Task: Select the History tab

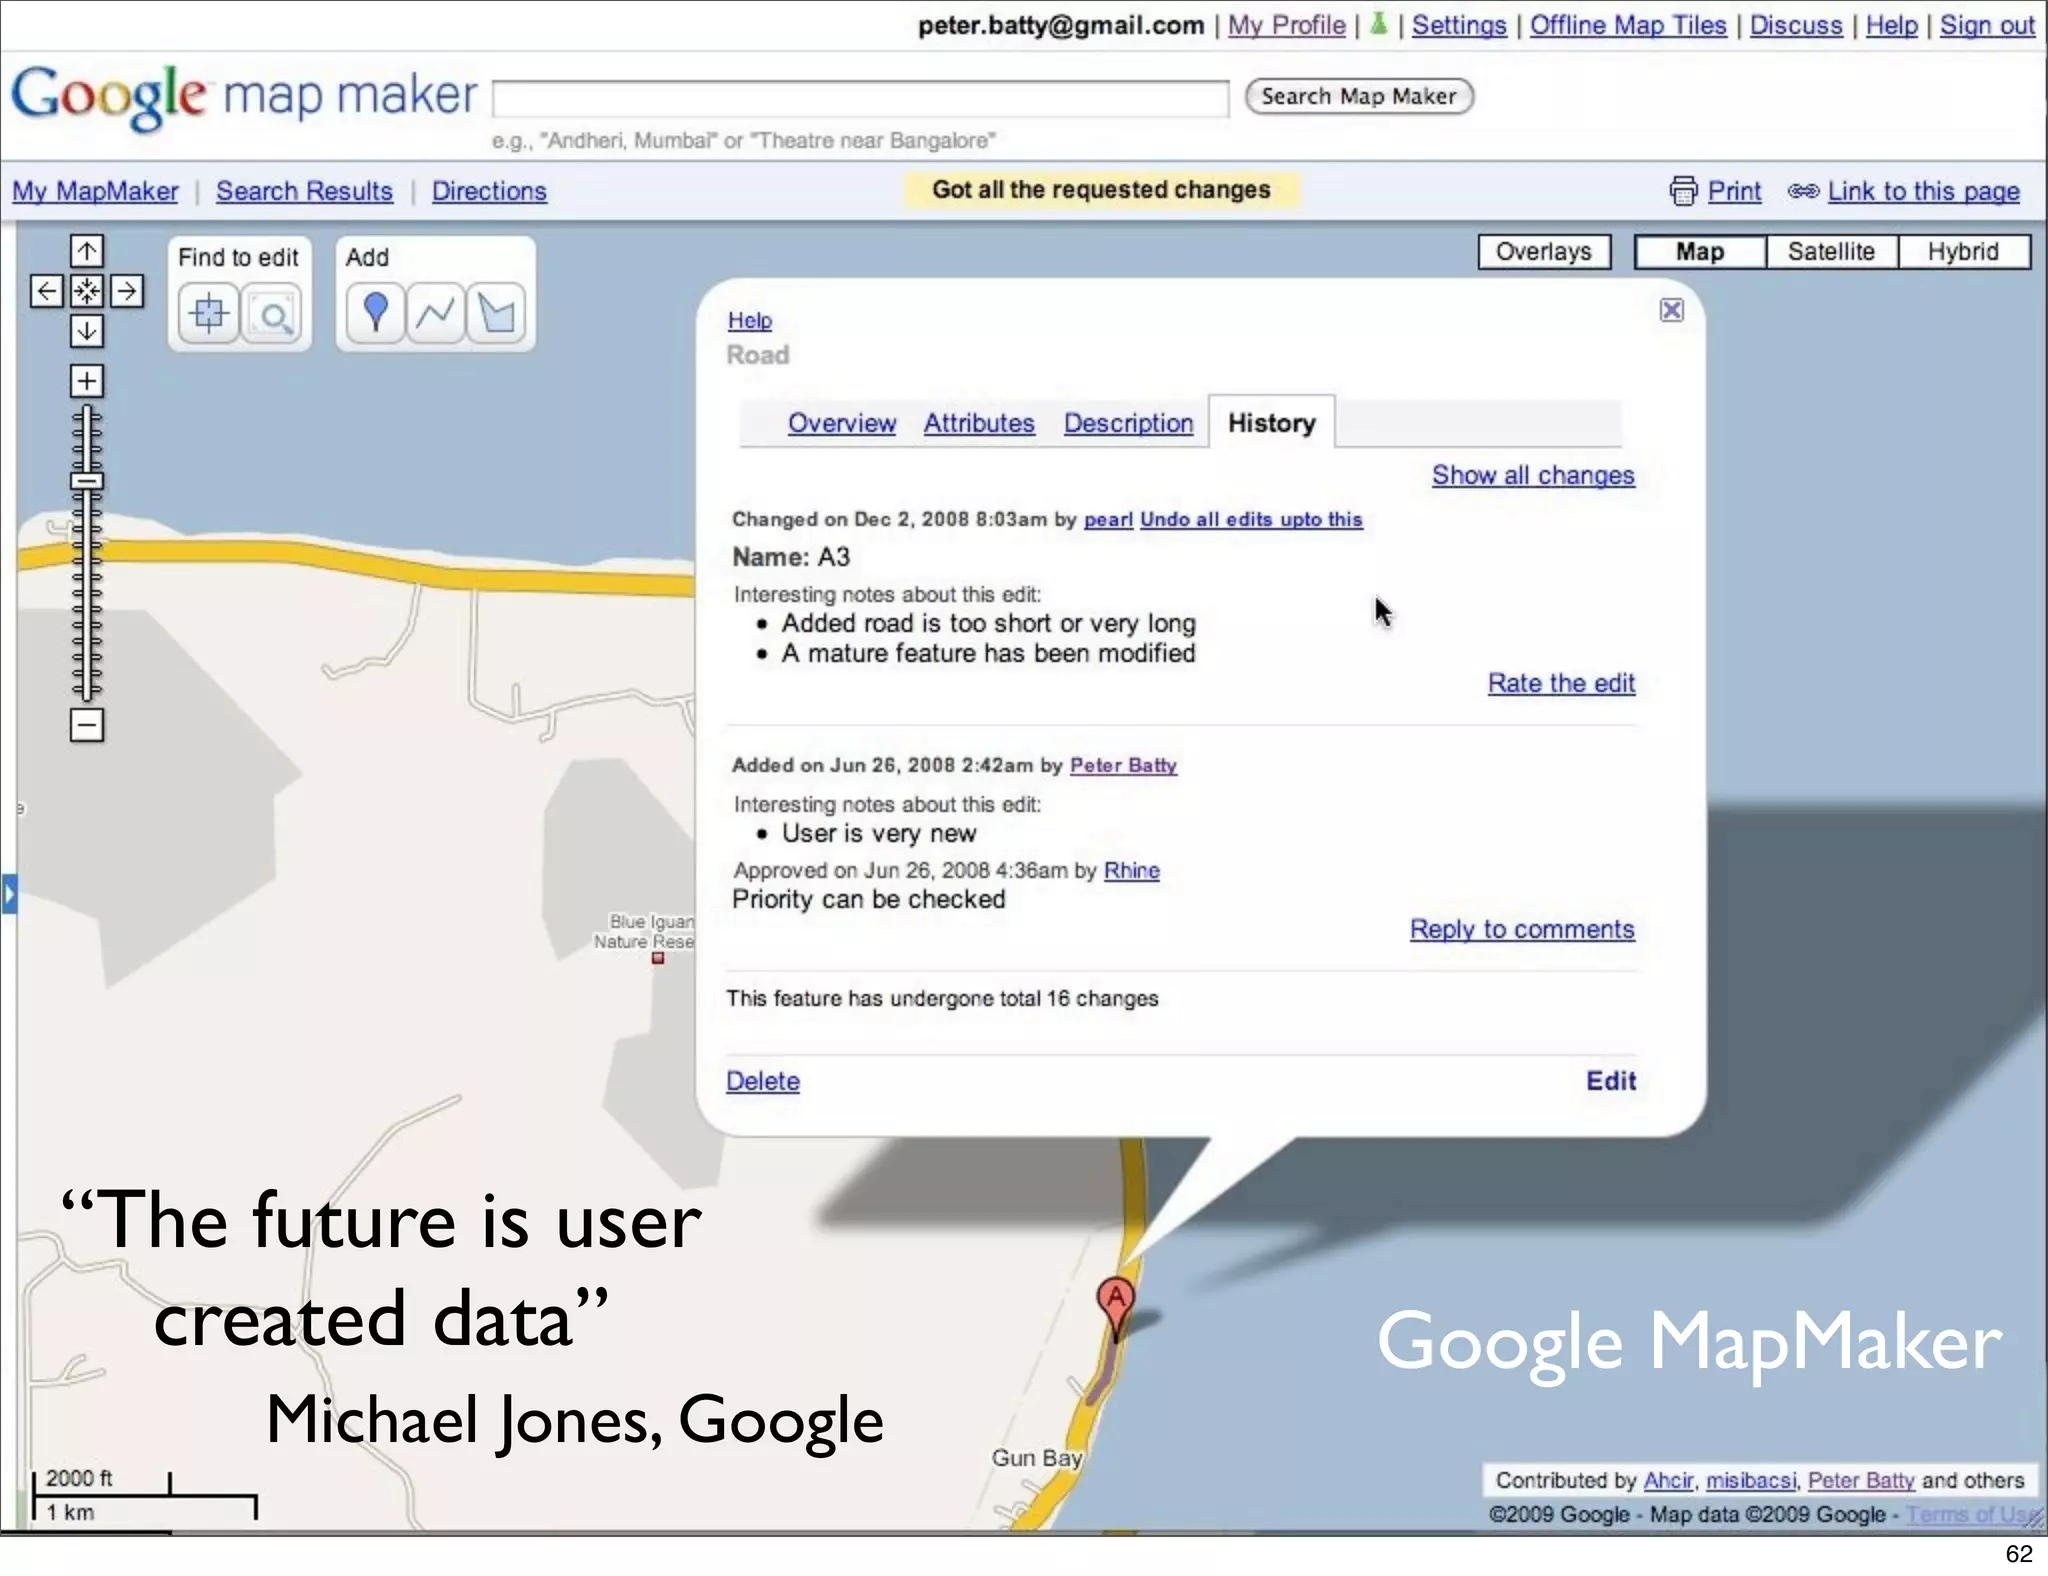Action: pos(1272,423)
